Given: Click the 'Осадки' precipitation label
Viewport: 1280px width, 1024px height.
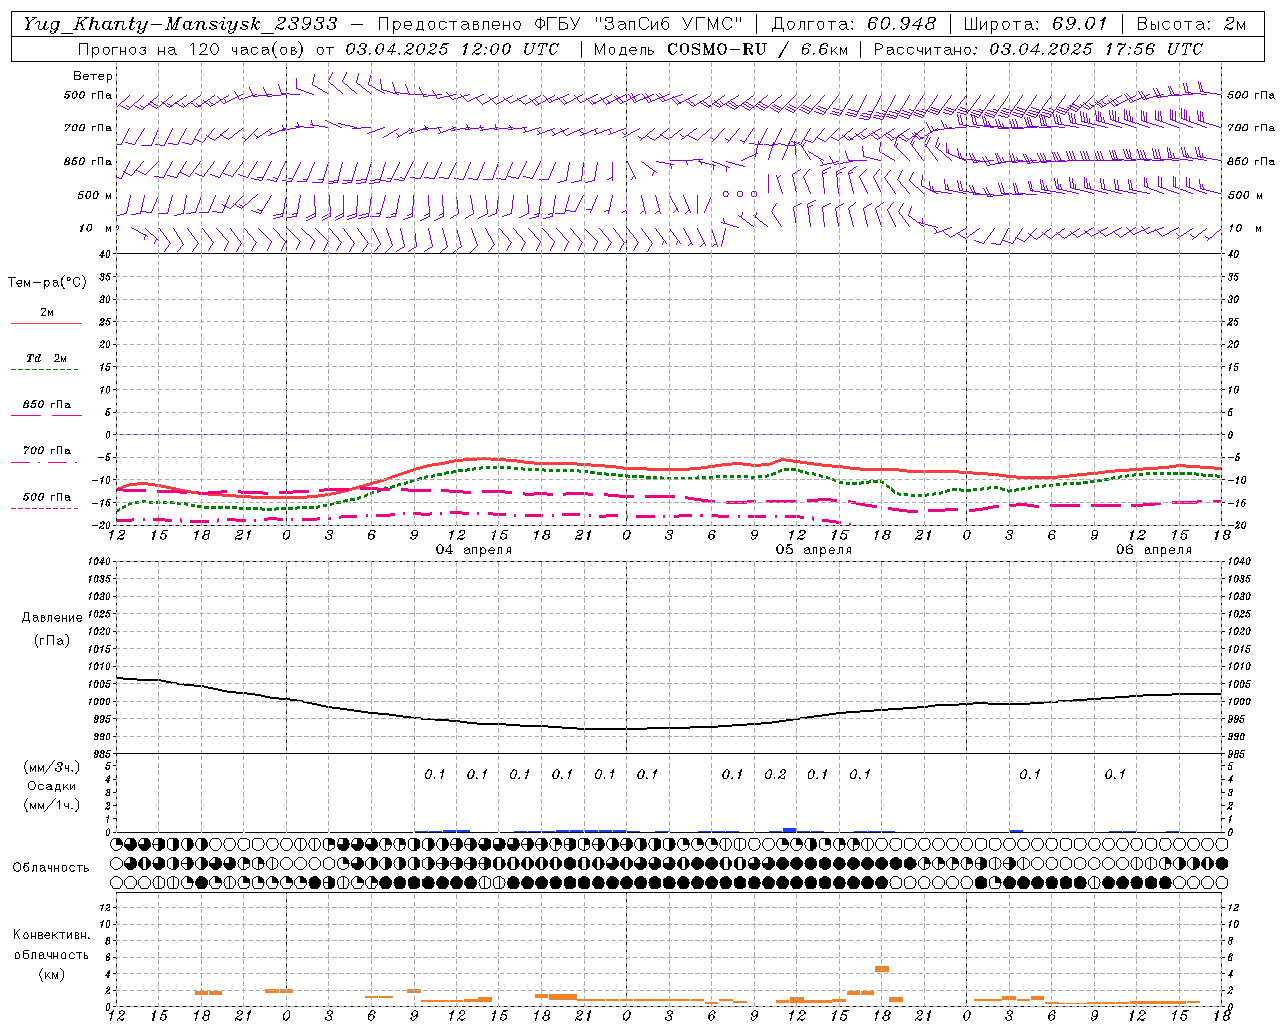Looking at the screenshot, I should point(52,786).
